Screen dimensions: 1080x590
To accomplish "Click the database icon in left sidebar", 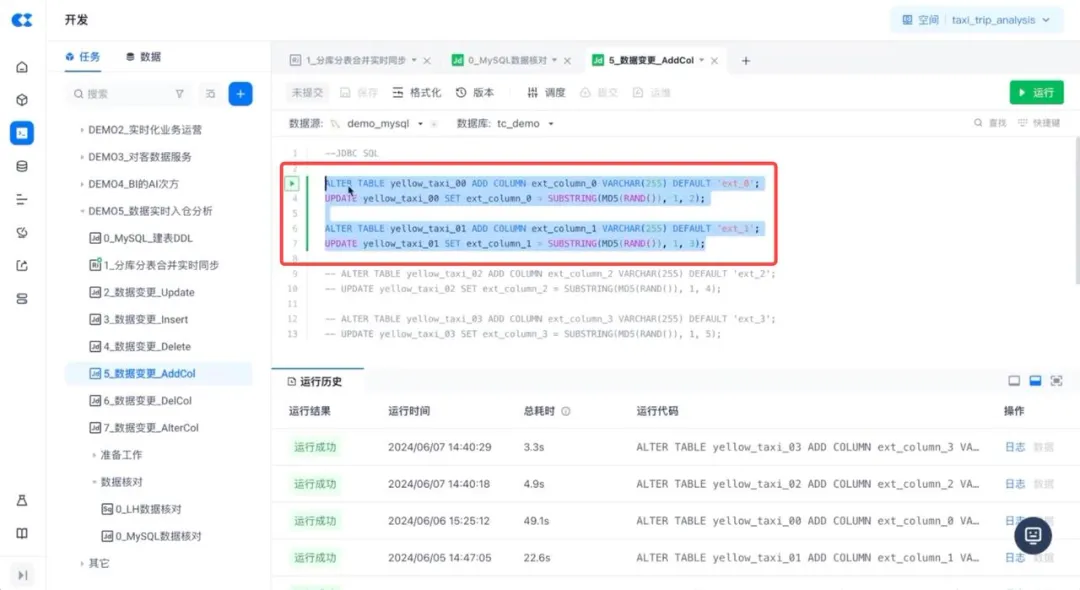I will tap(22, 166).
